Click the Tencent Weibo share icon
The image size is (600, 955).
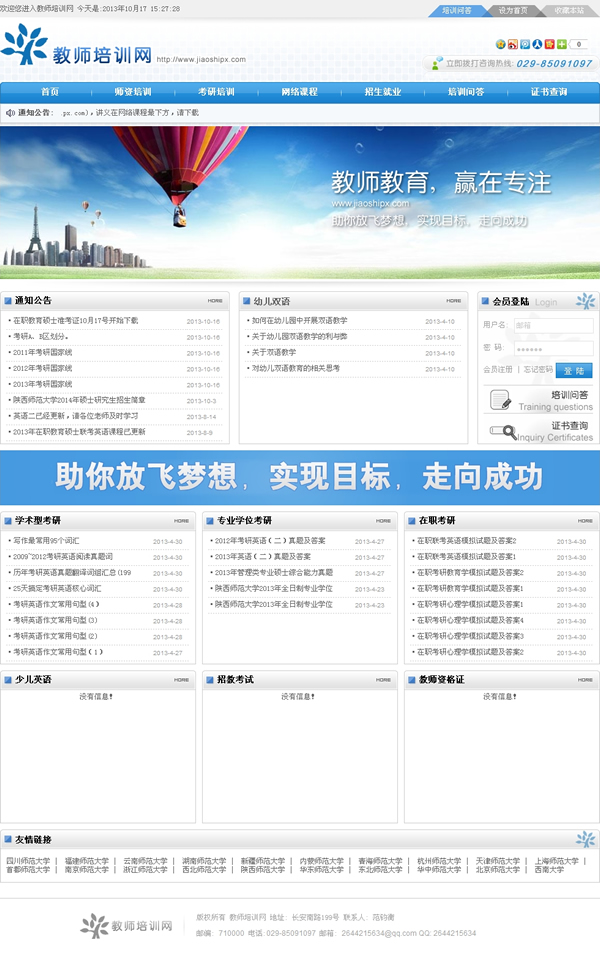(525, 44)
